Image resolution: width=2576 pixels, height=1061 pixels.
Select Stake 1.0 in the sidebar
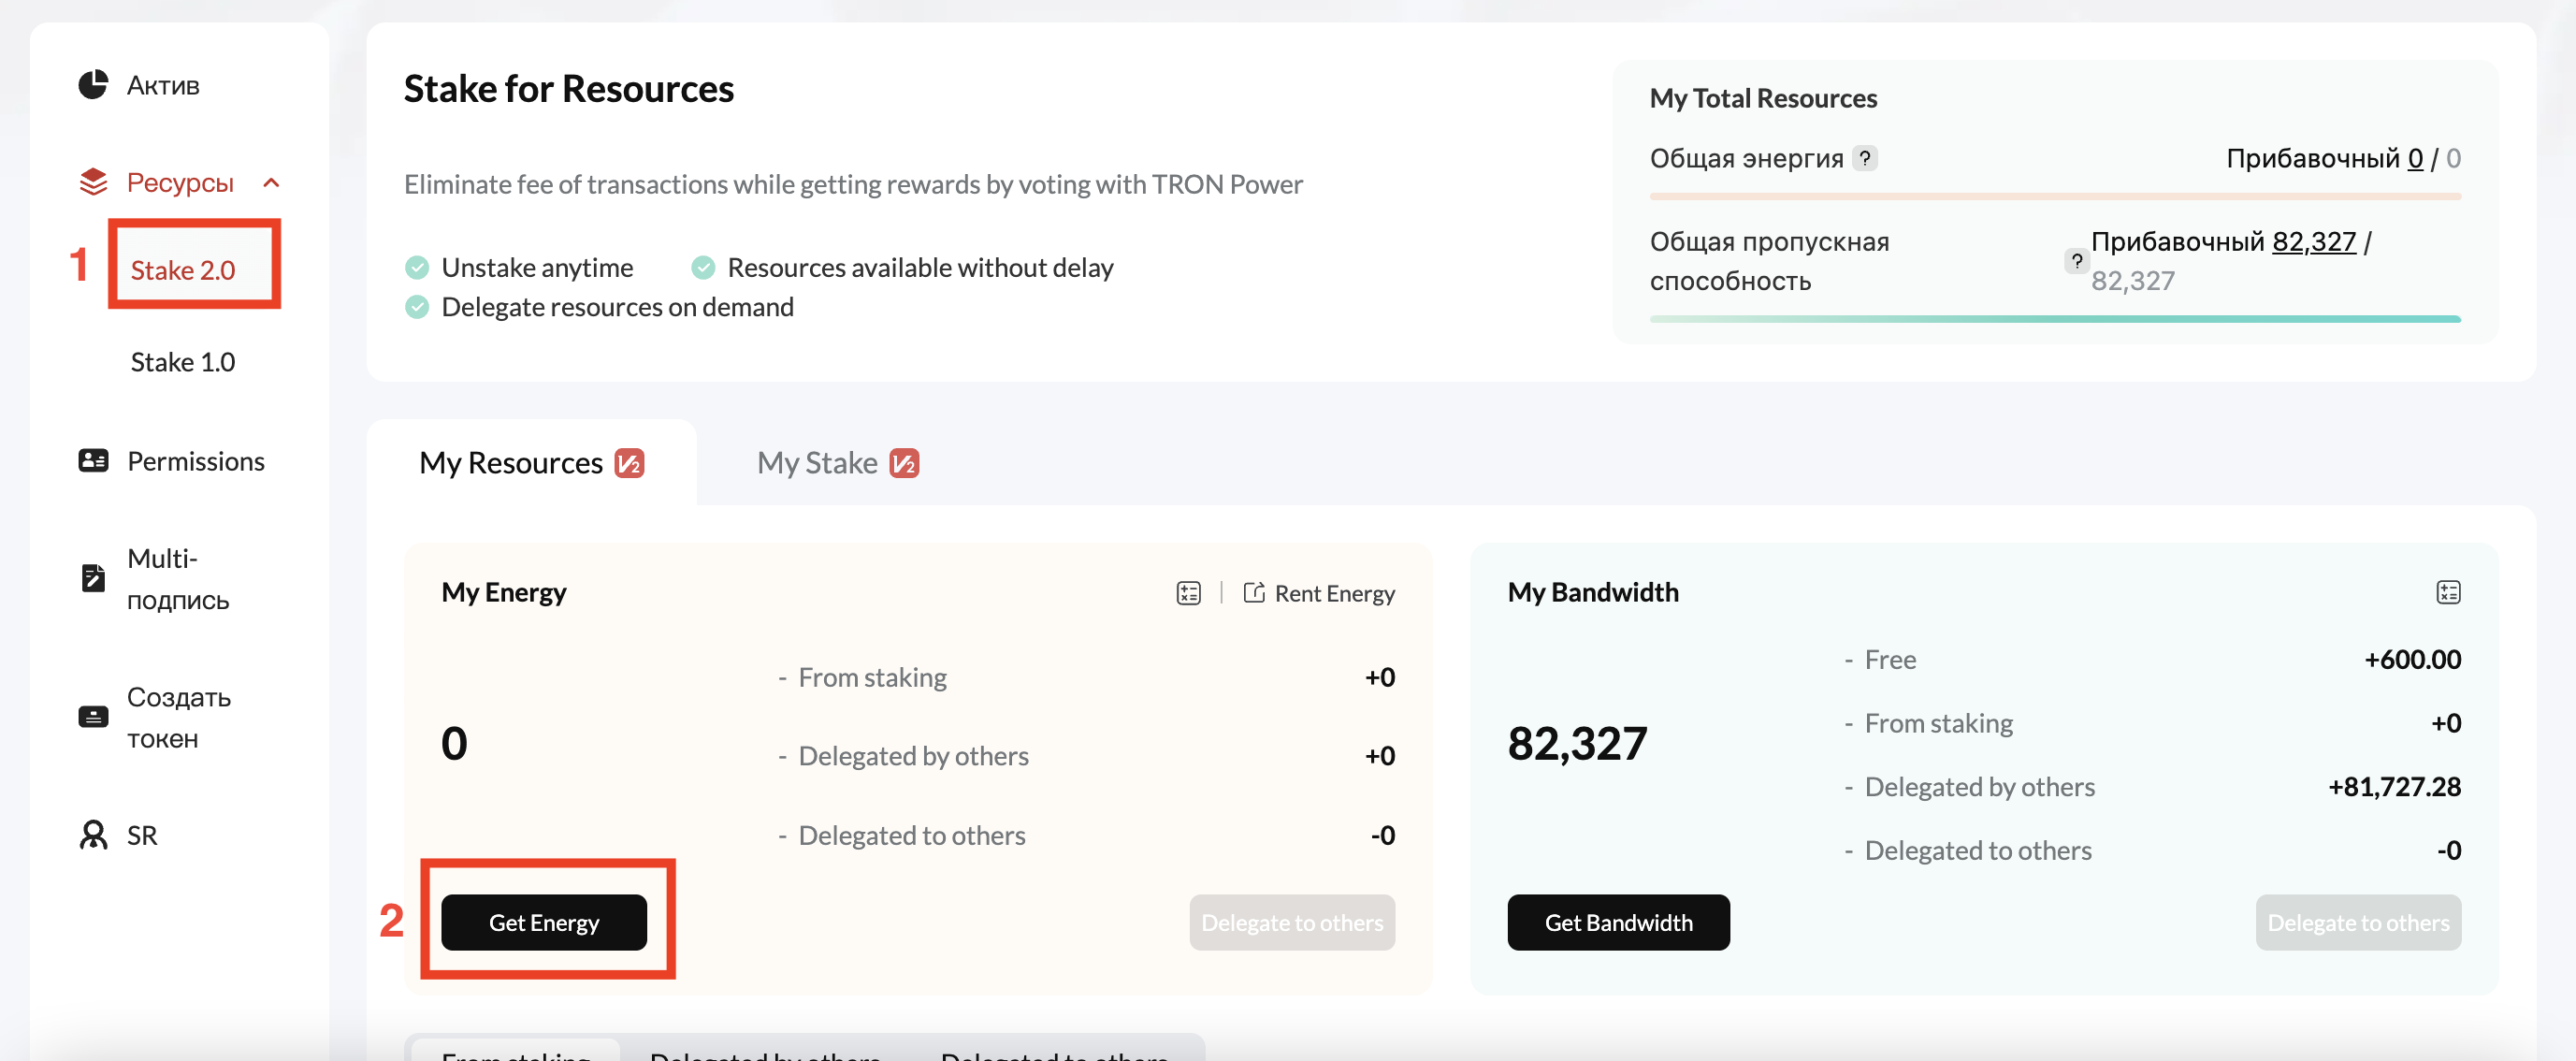pos(183,362)
